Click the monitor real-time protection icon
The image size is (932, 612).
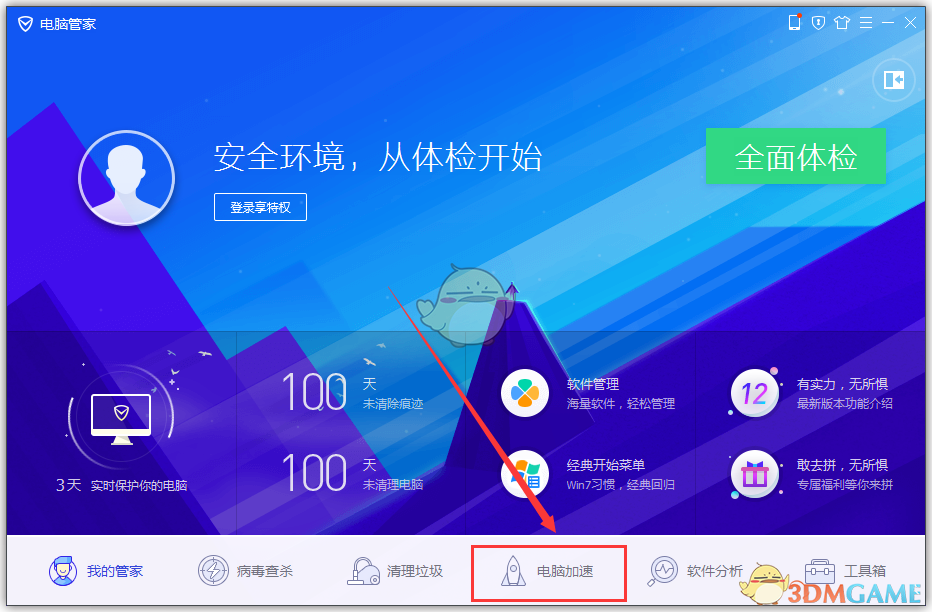(121, 419)
